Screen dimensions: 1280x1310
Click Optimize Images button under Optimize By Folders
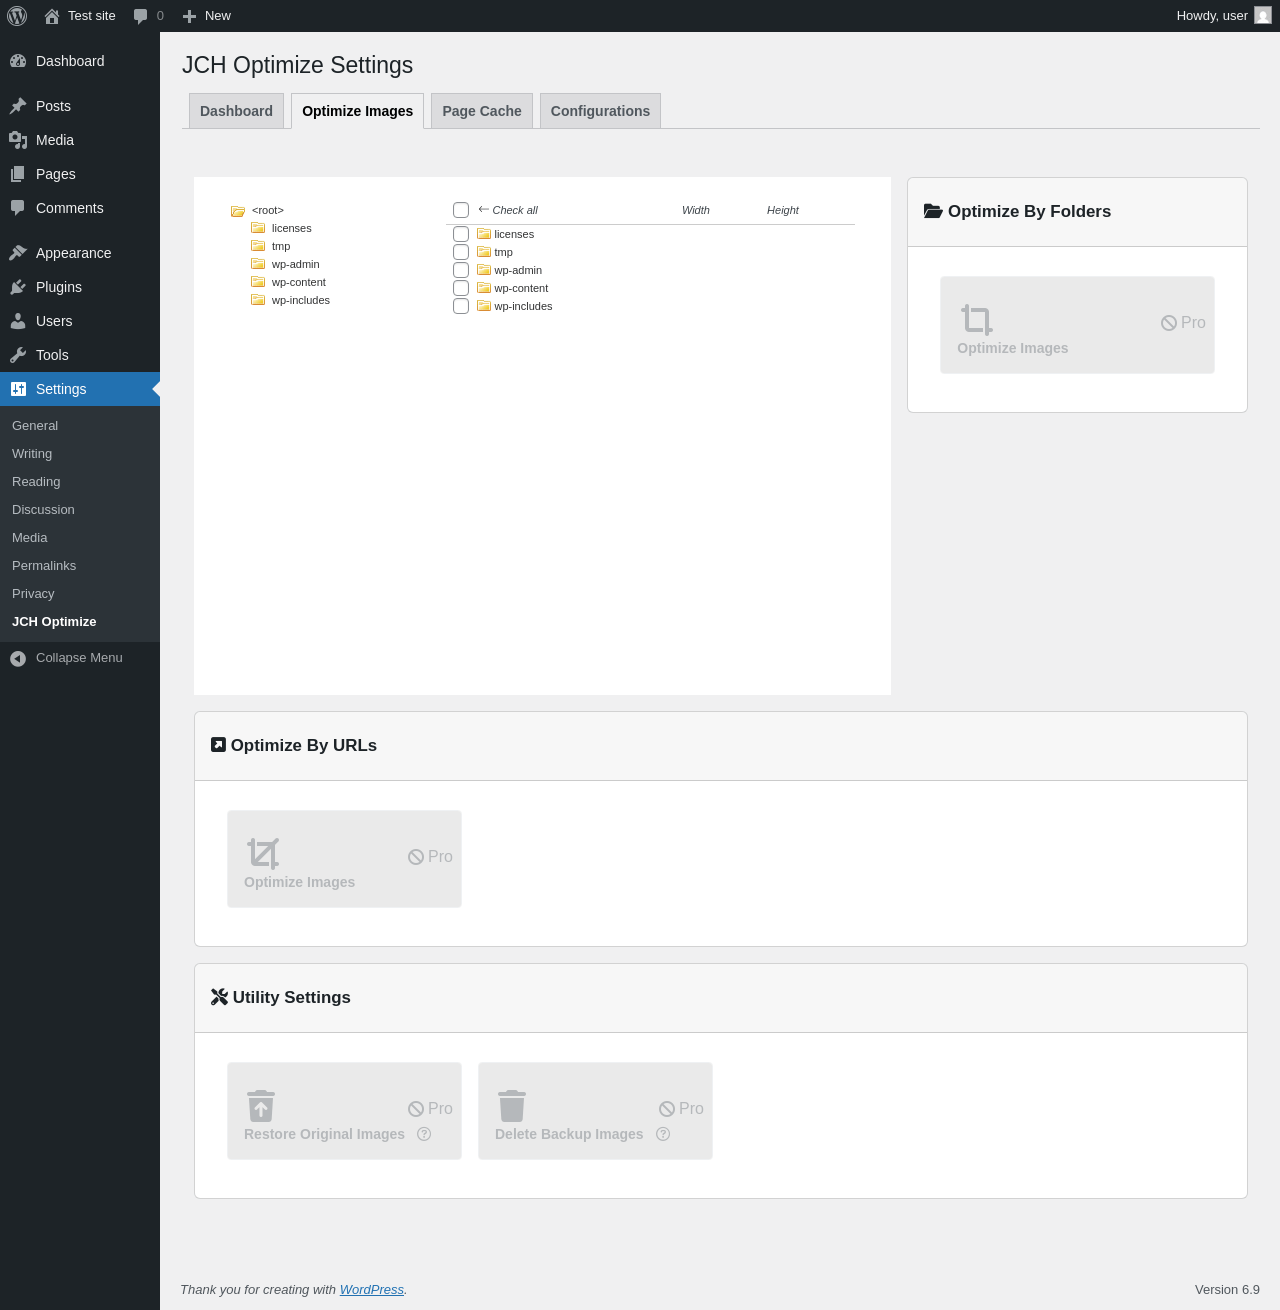(x=1077, y=325)
